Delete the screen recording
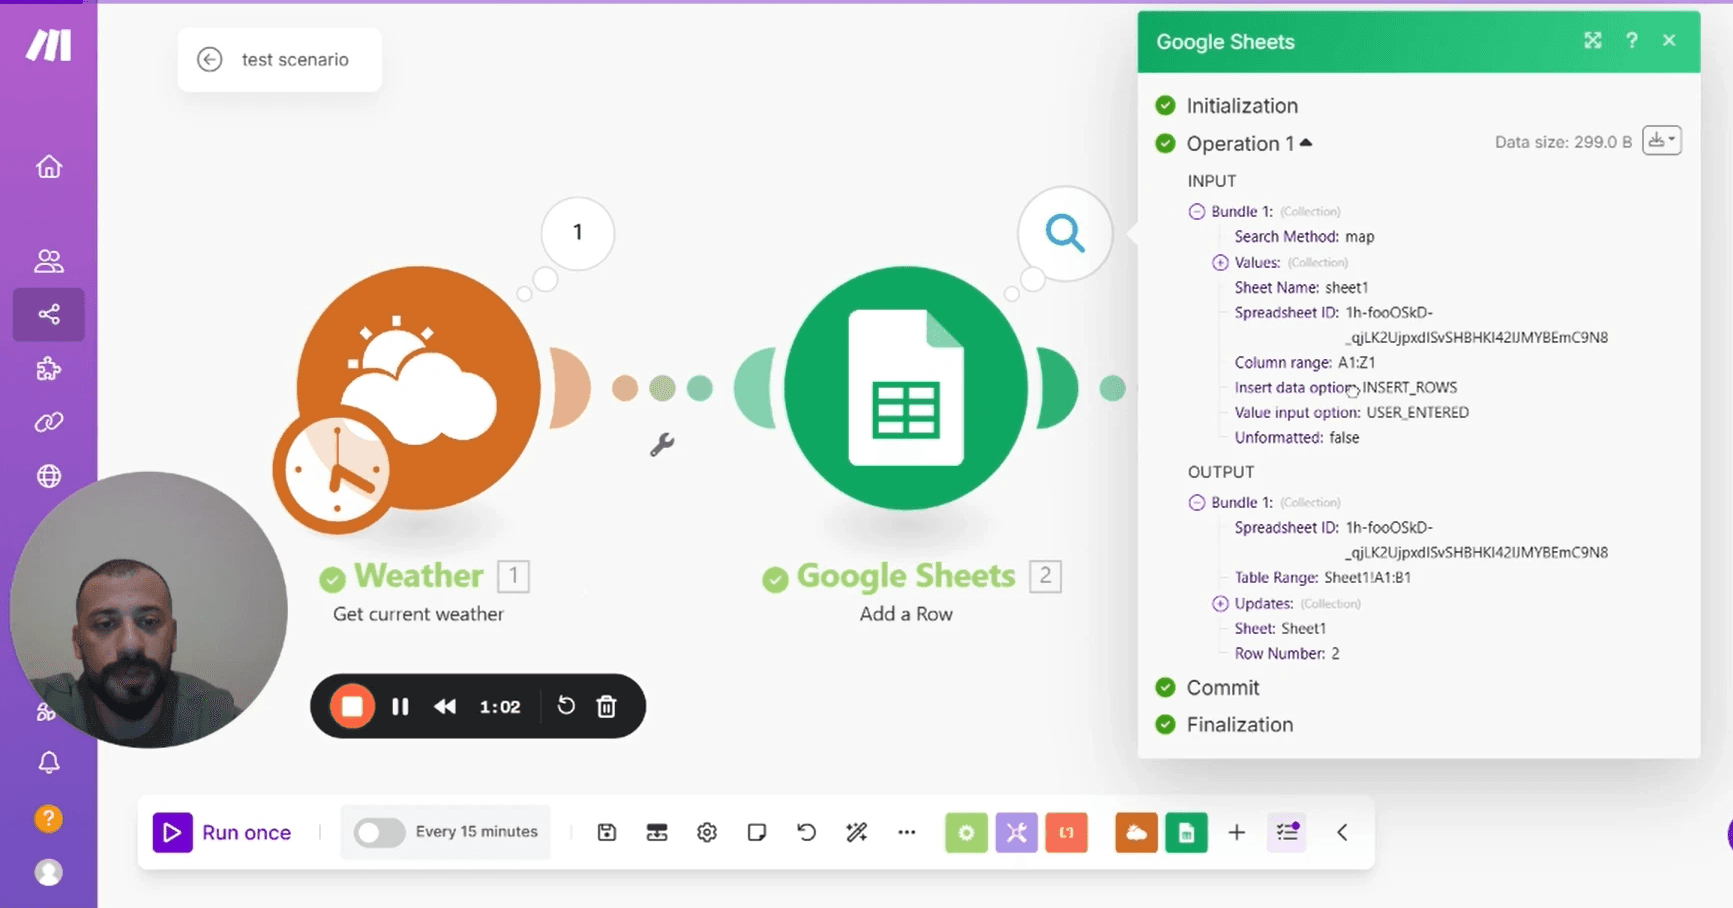 (606, 707)
